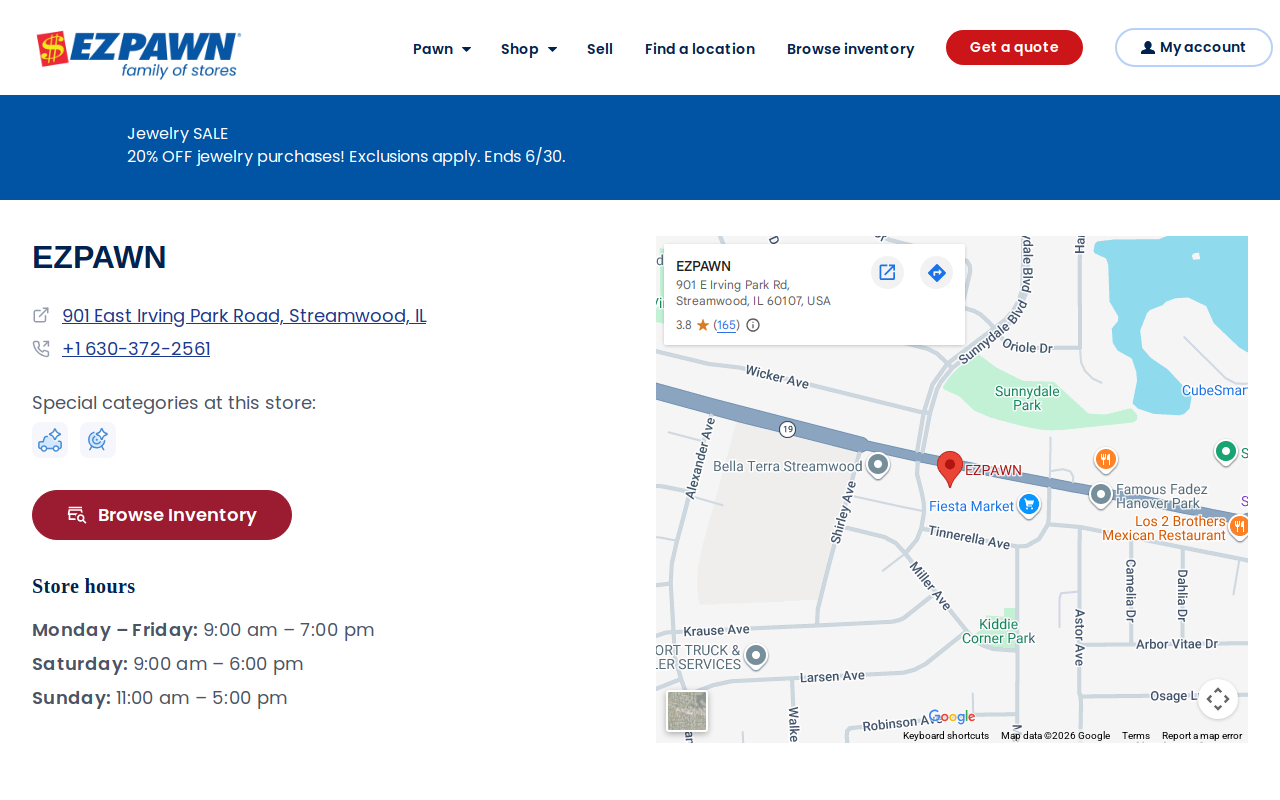Click the red Browse Inventory button
1280x800 pixels.
click(162, 515)
